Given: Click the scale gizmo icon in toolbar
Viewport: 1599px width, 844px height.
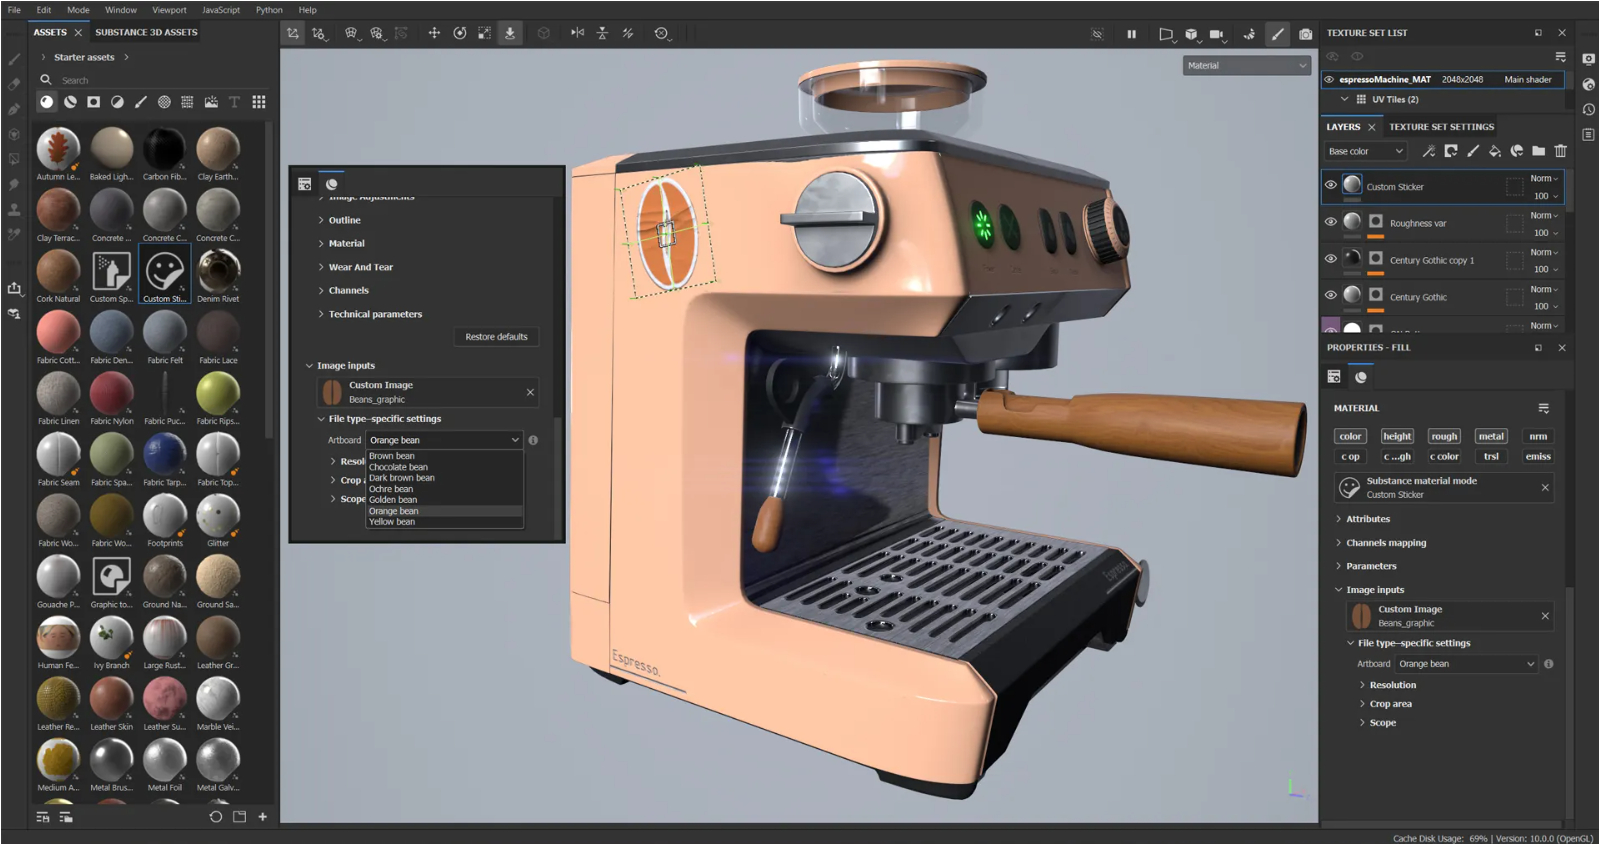Looking at the screenshot, I should [484, 33].
